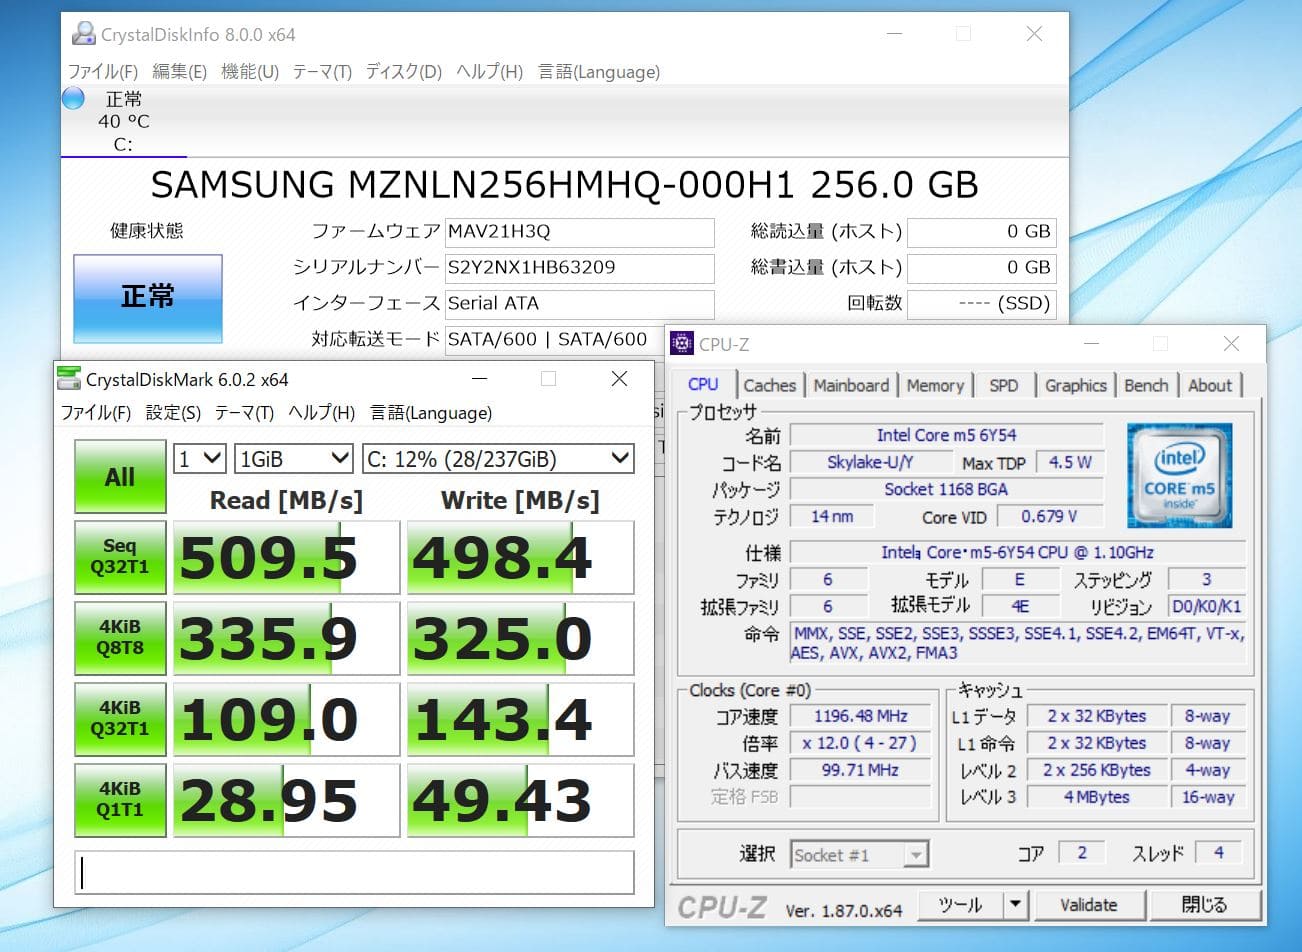Click the multiplier value x 12.0 (4 - 27)
The height and width of the screenshot is (952, 1302).
pos(860,743)
